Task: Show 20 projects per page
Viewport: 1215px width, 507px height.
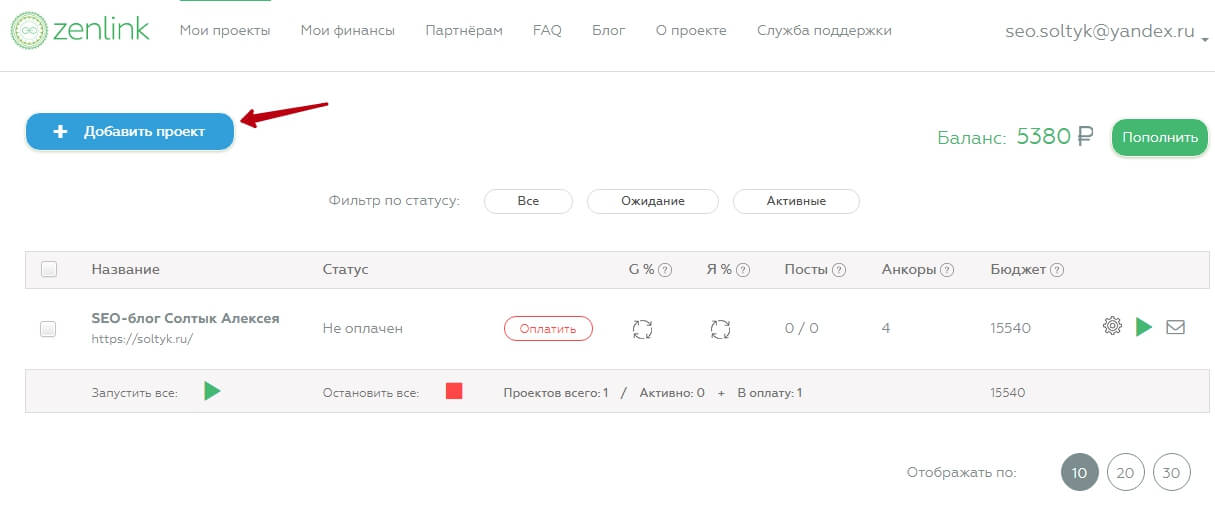Action: coord(1126,473)
